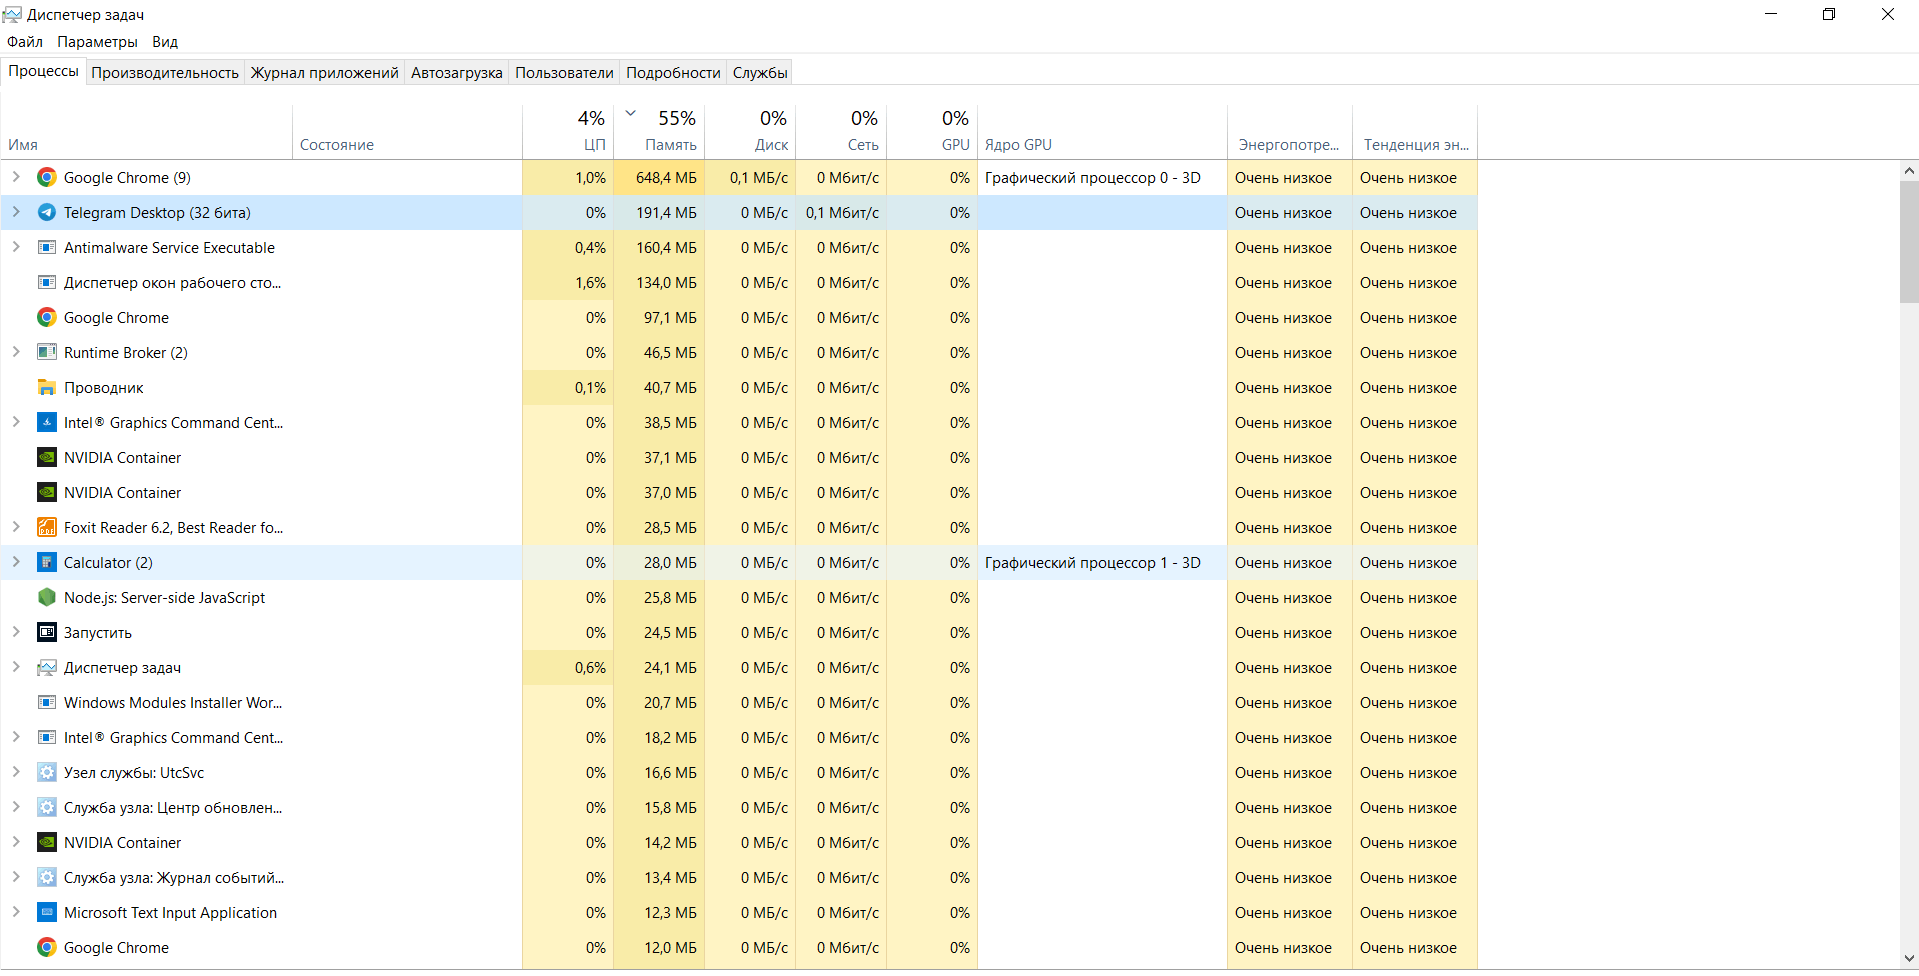Switch to the Журнал приложений tab
Screen dimensions: 1919x976
(324, 73)
